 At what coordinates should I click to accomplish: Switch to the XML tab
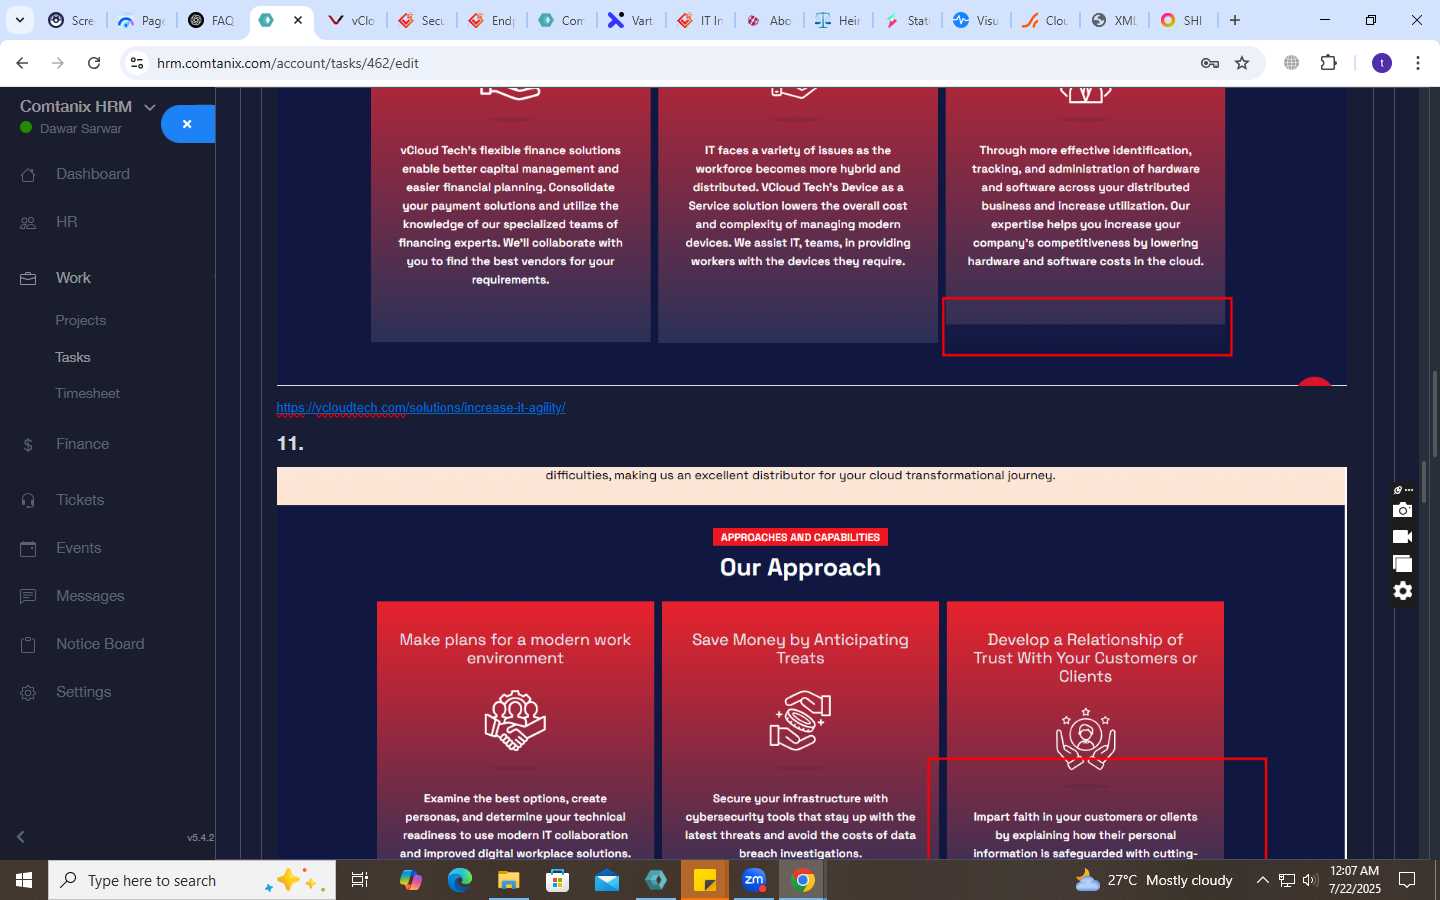pos(1114,20)
